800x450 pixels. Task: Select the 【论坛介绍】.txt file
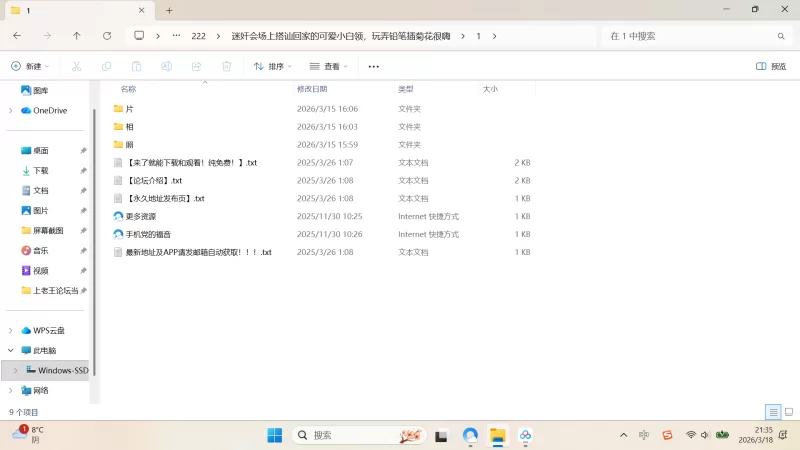154,180
